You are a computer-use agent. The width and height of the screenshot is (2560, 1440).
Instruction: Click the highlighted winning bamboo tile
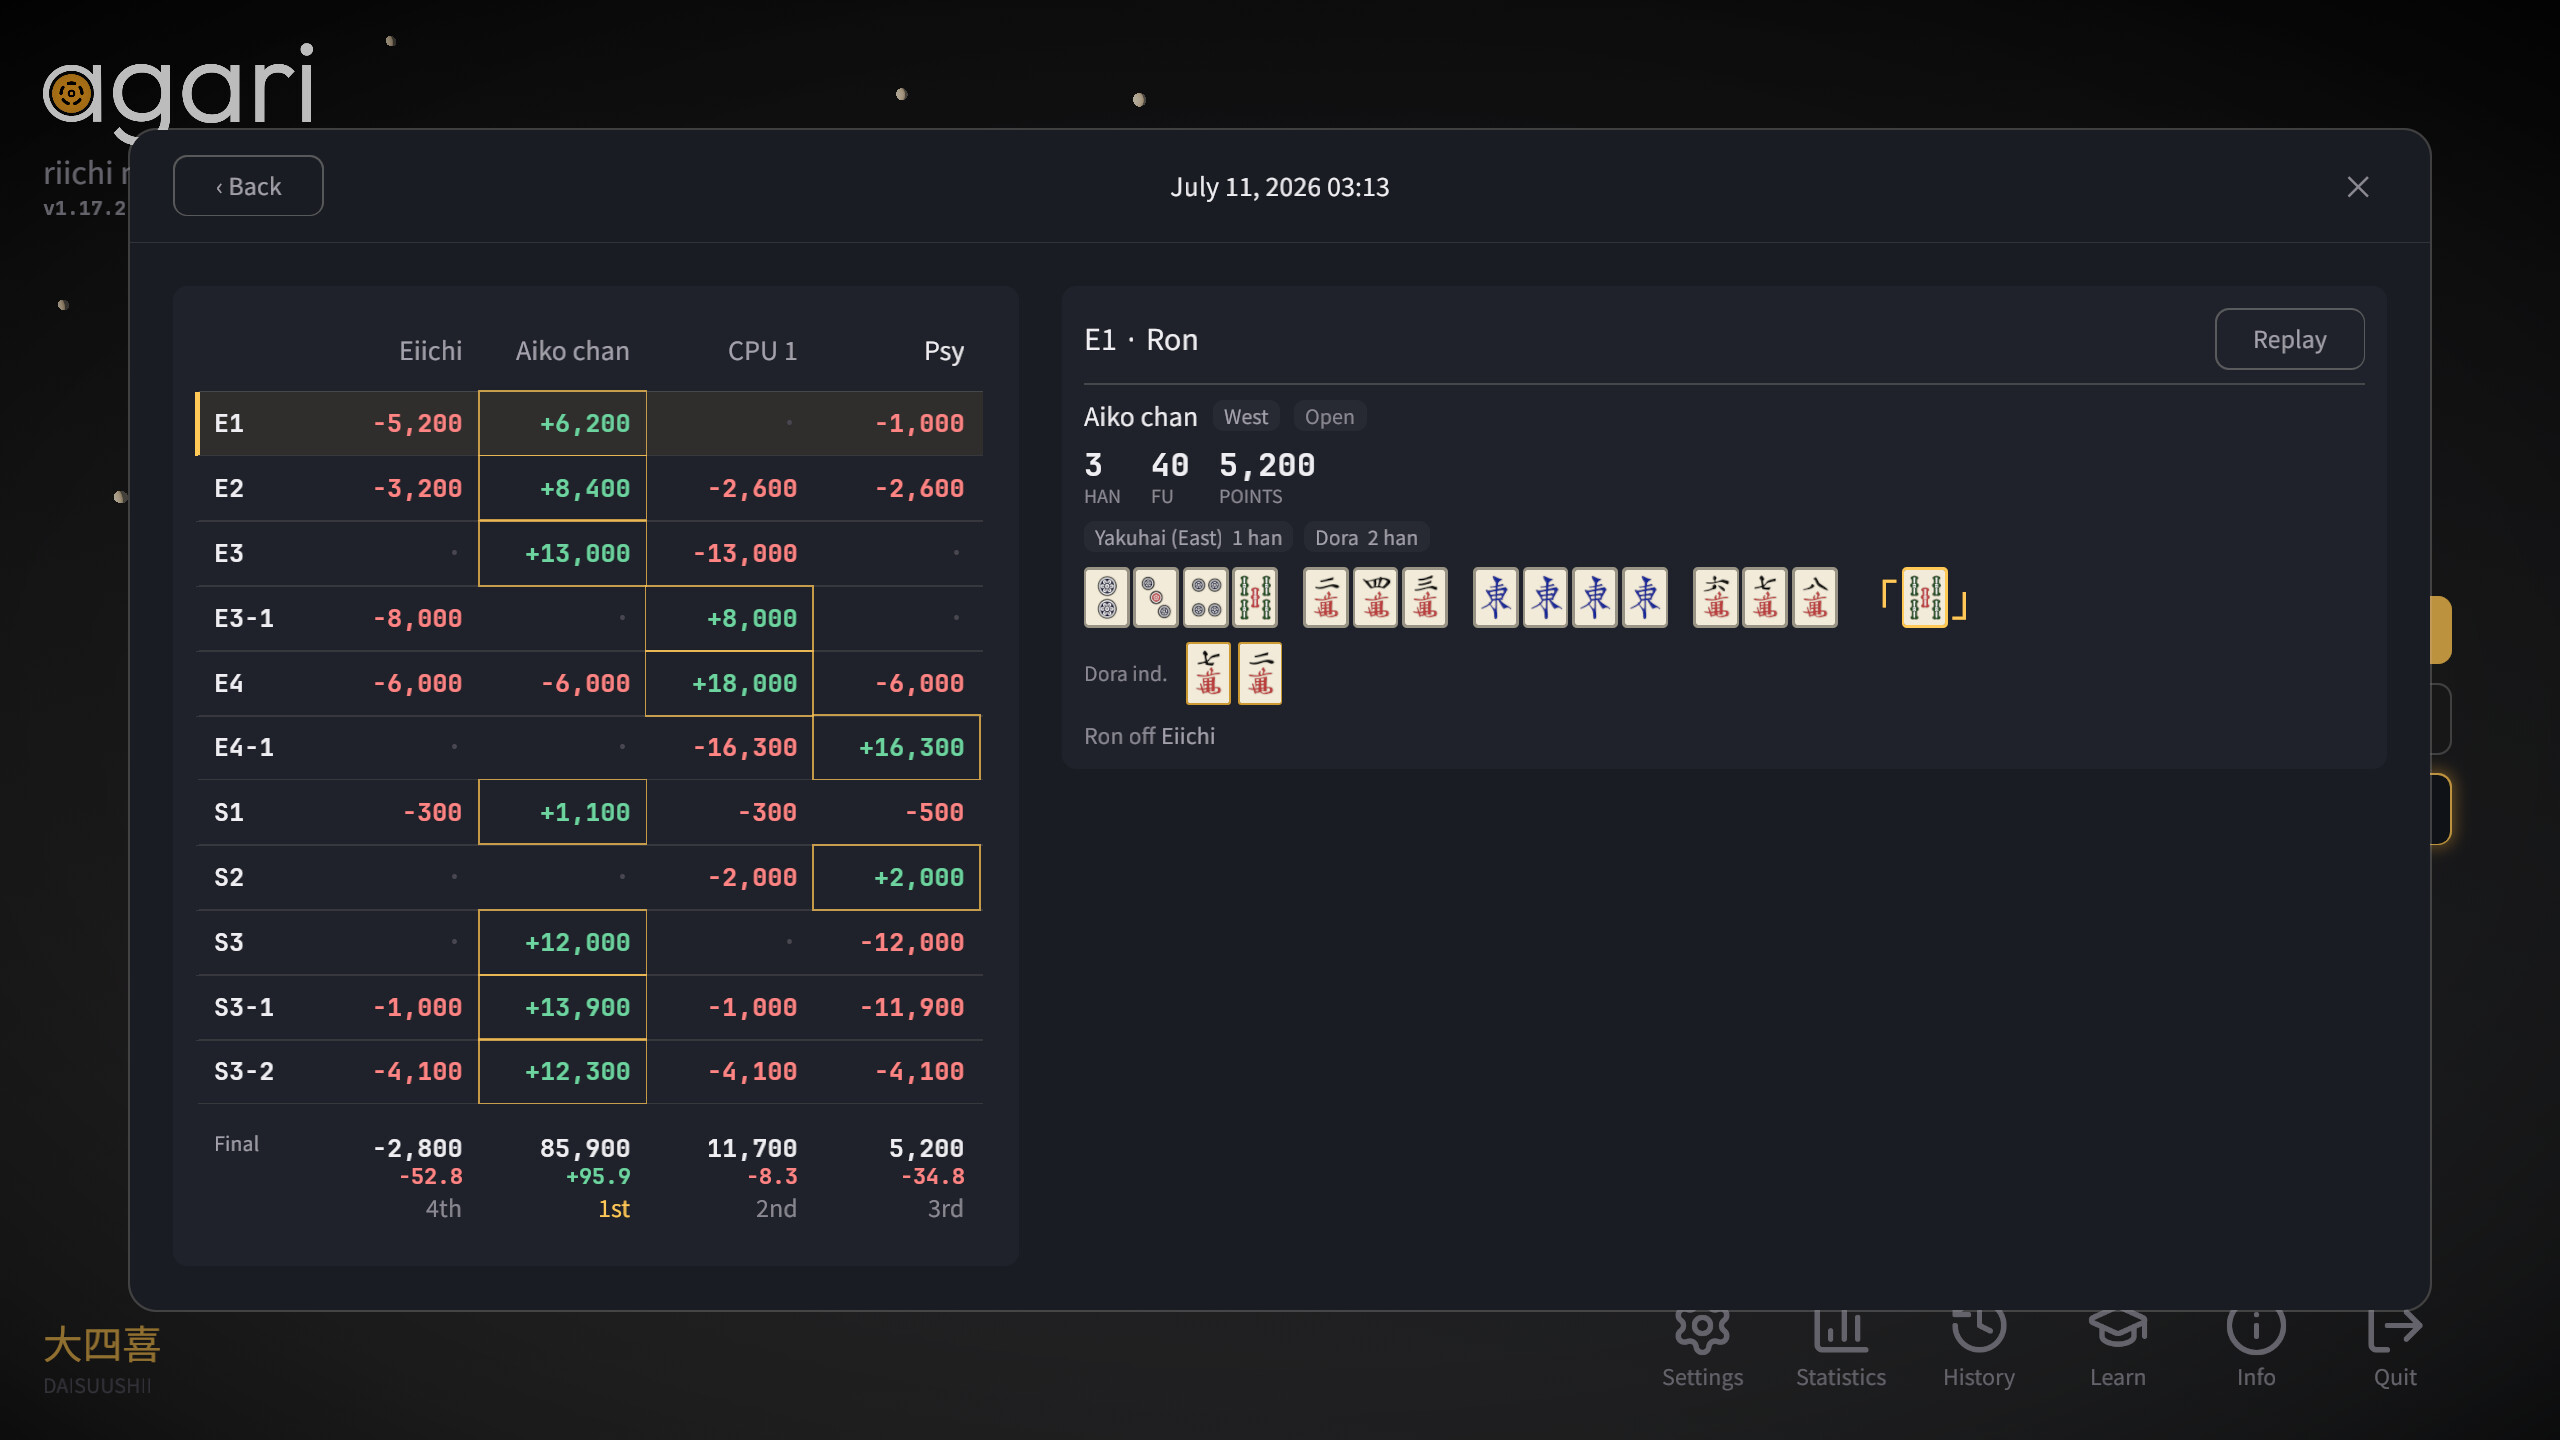click(x=1924, y=598)
